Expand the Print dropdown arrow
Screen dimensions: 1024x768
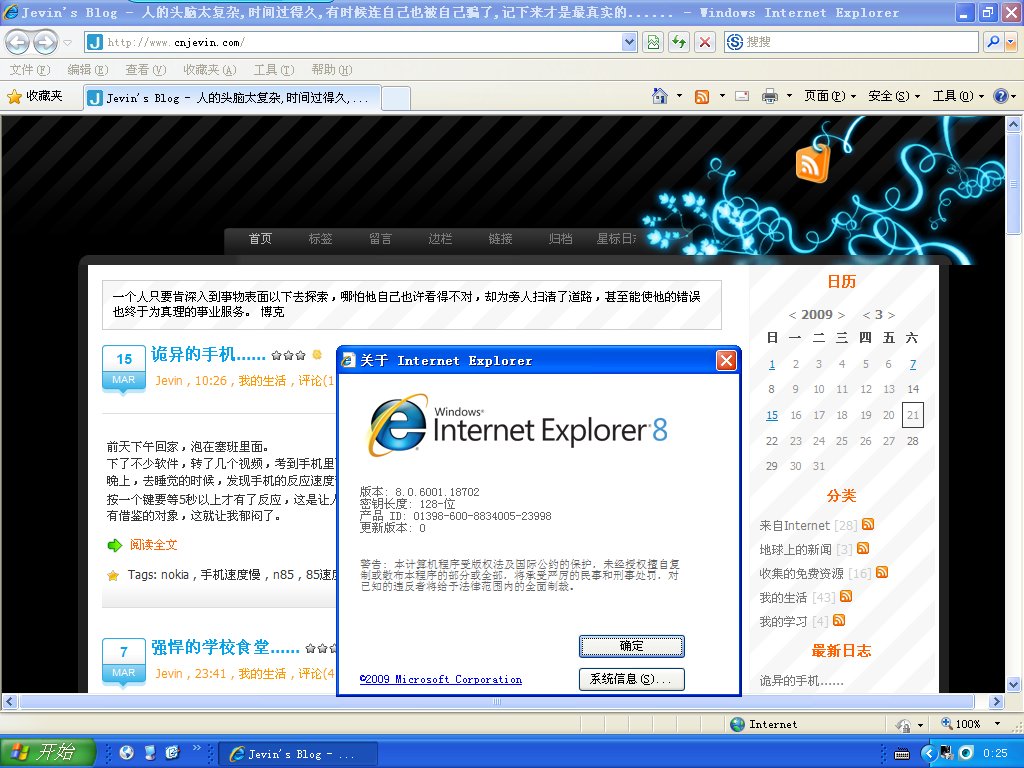[789, 97]
